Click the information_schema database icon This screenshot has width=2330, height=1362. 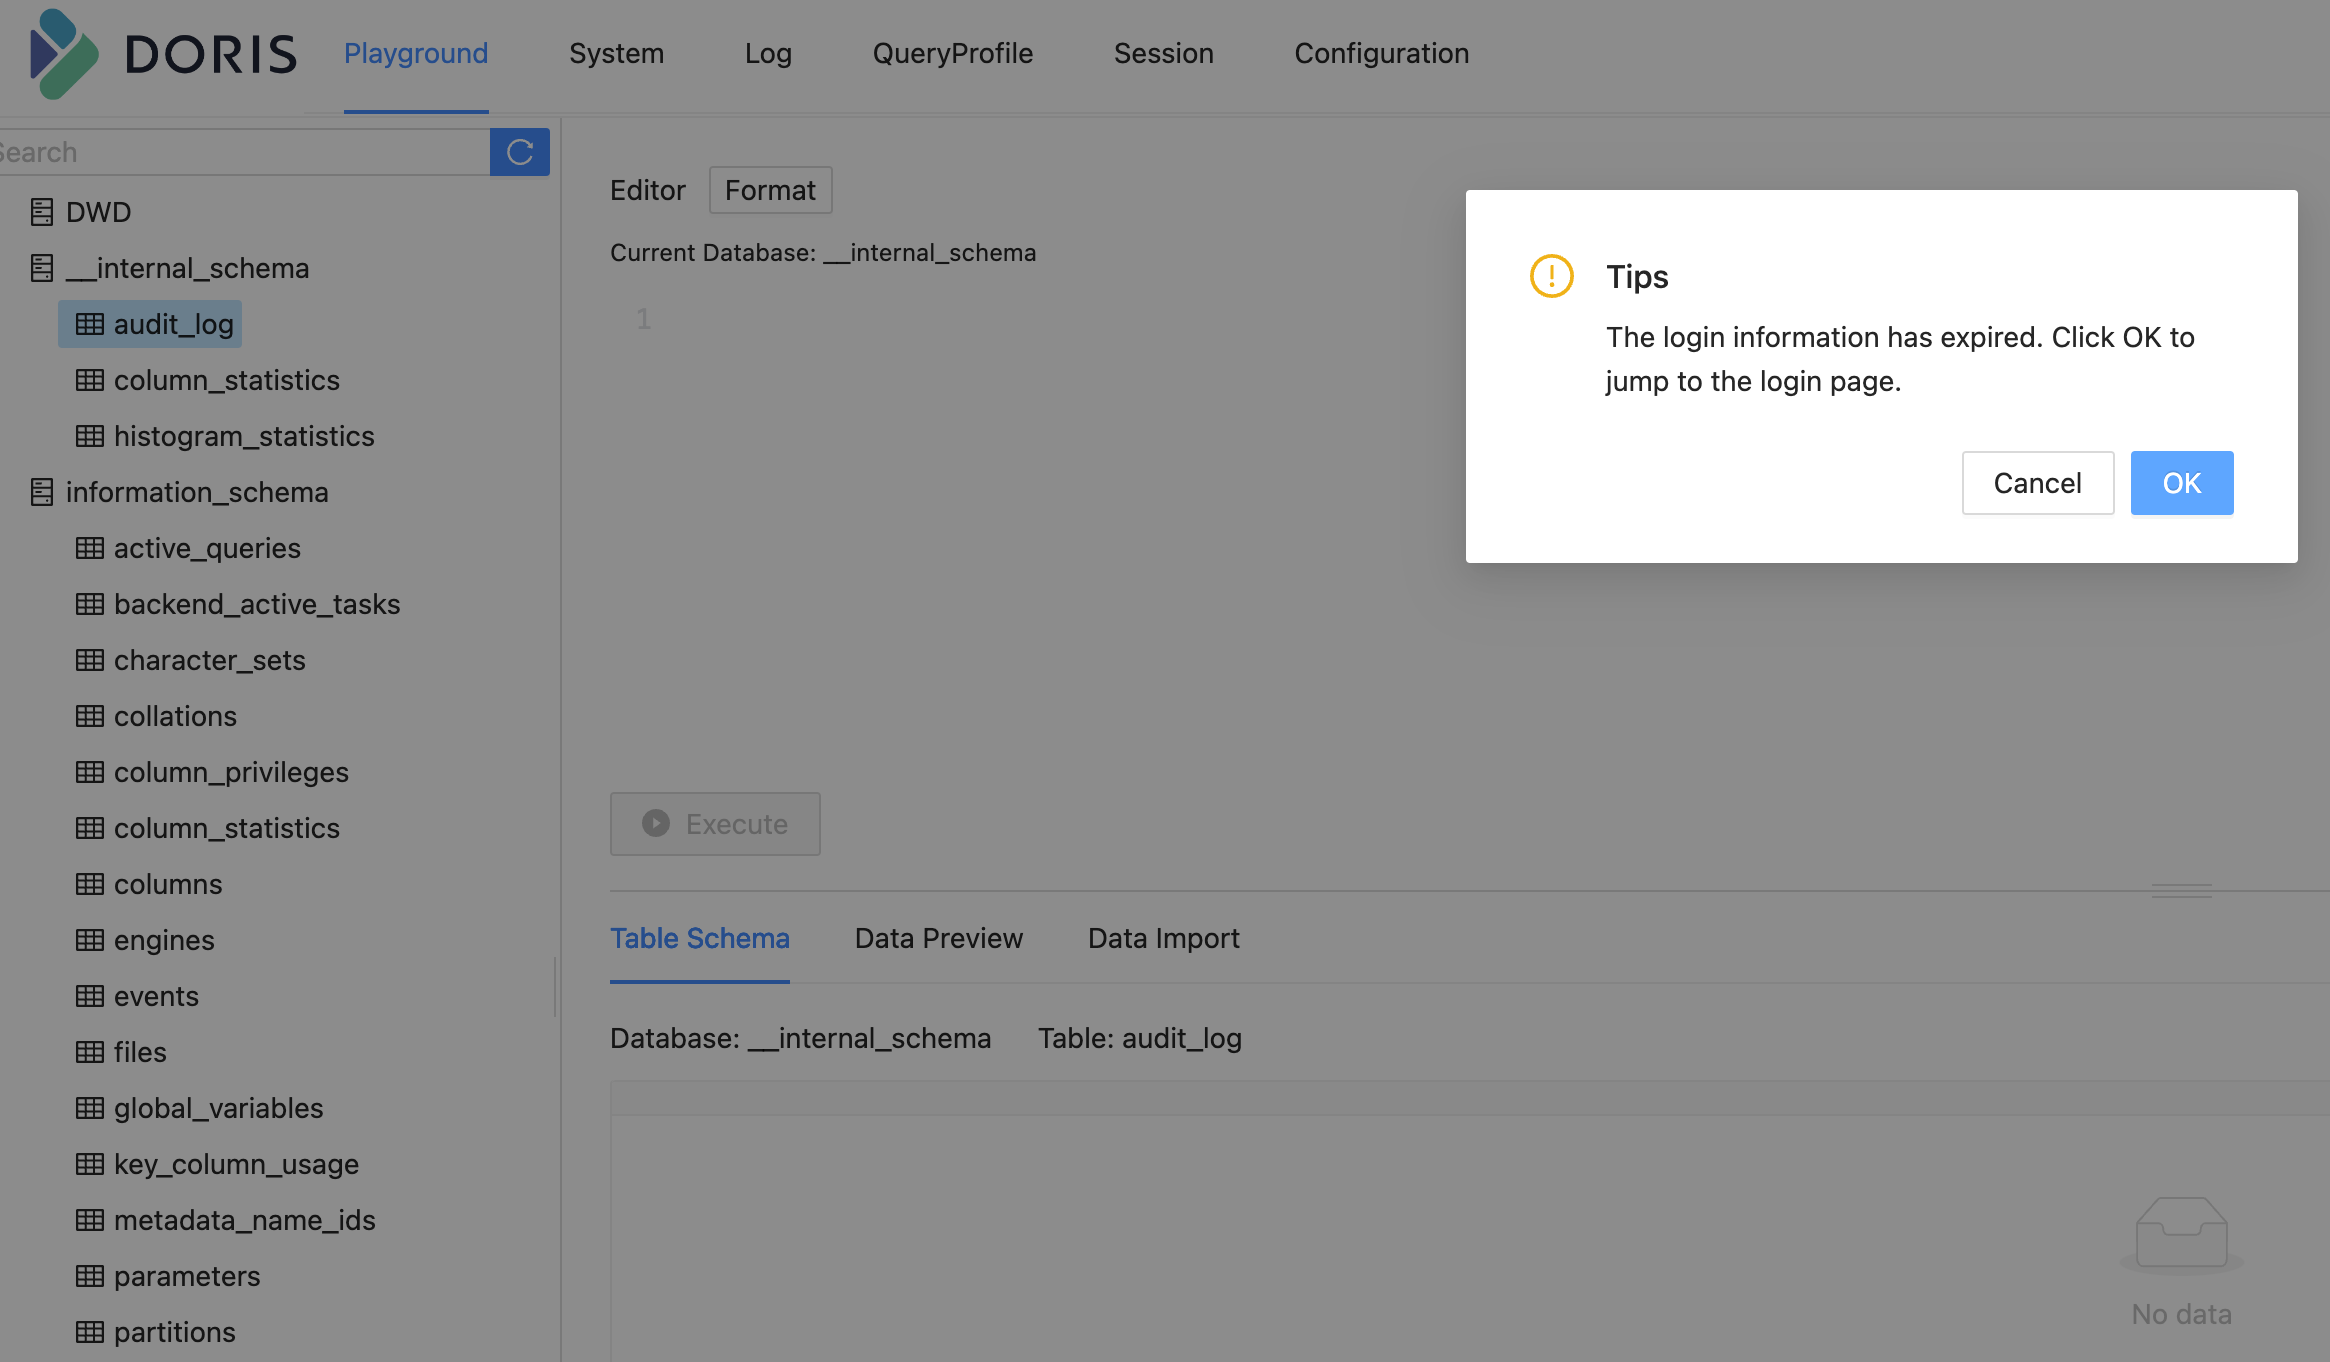(x=41, y=492)
